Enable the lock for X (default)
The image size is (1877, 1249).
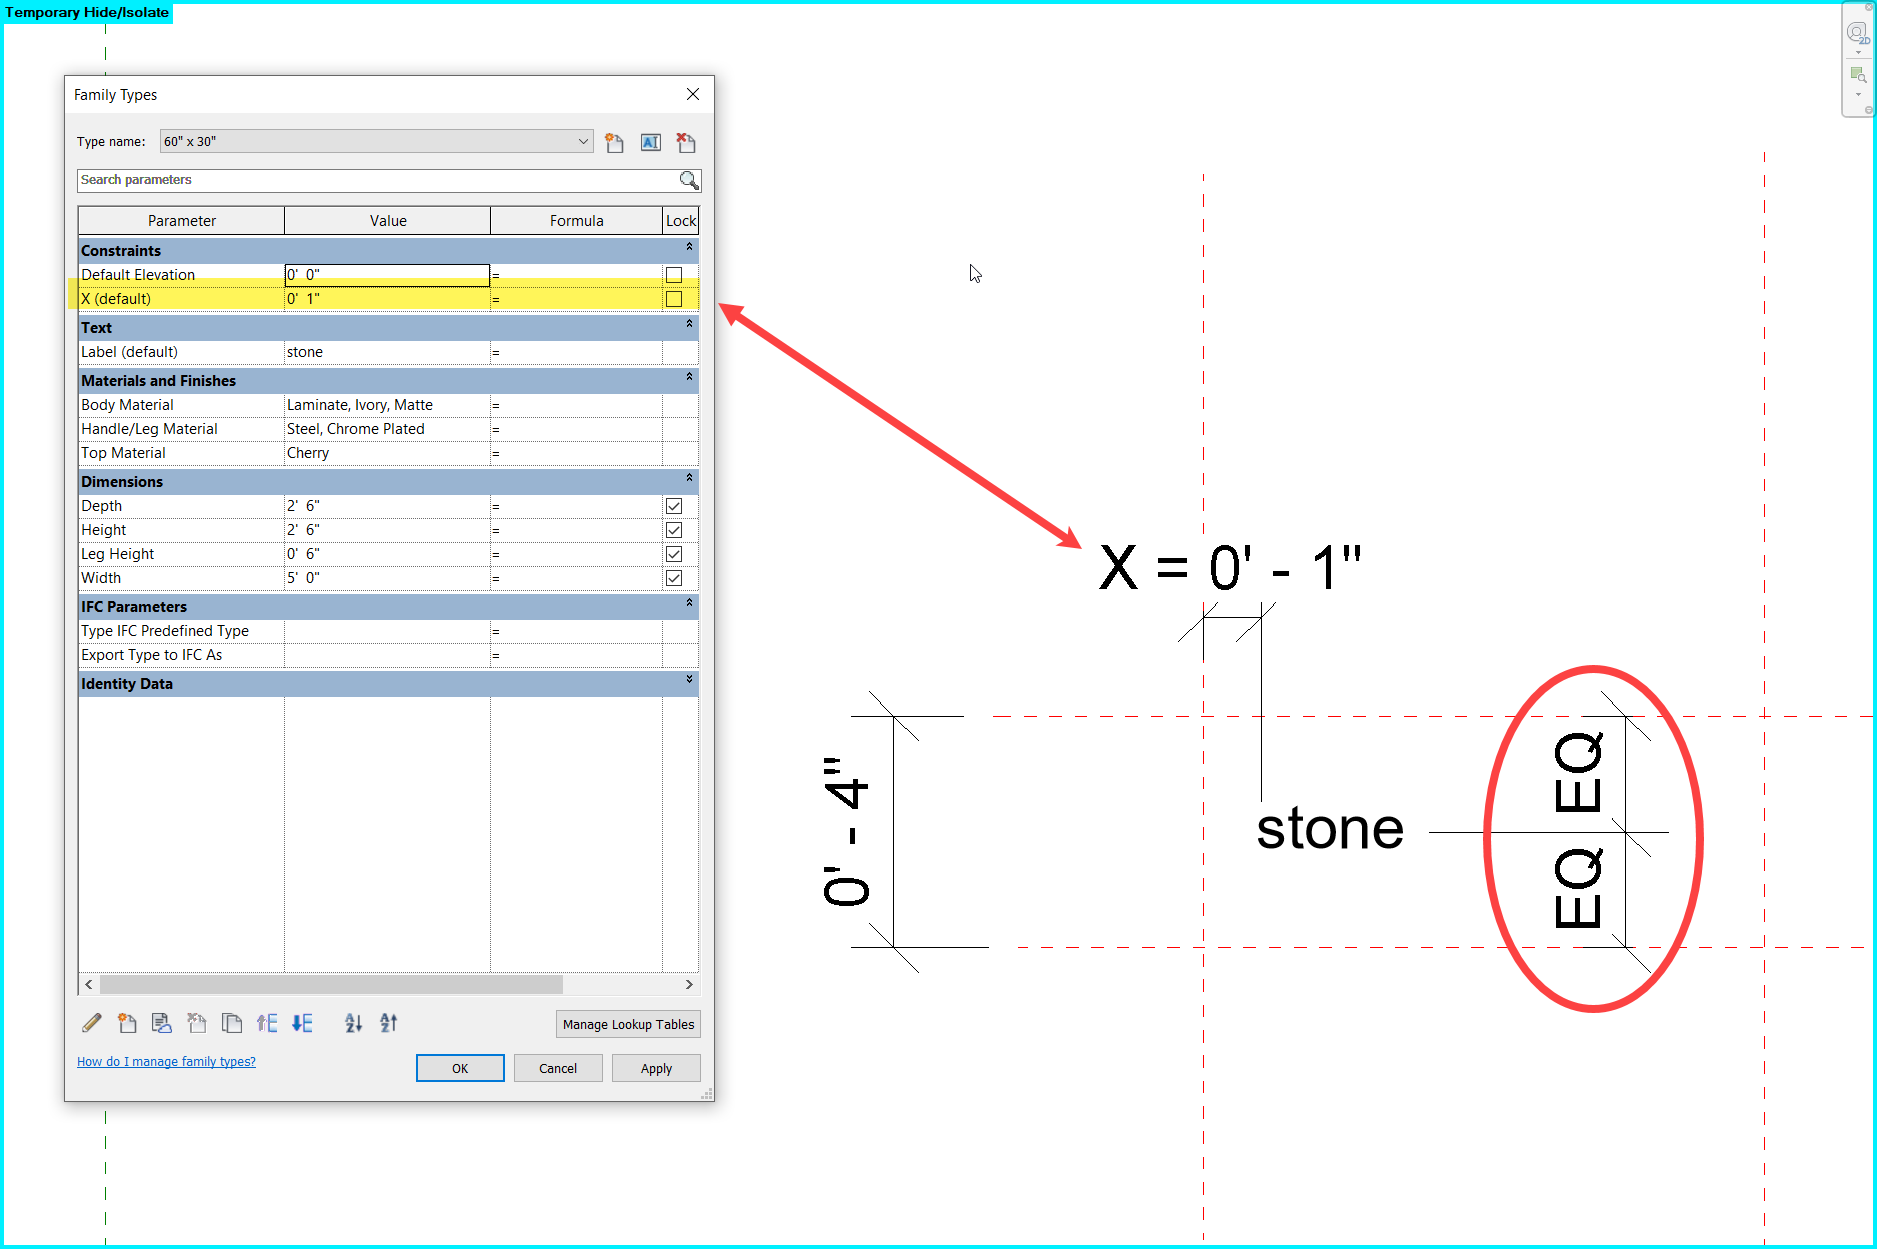673,298
